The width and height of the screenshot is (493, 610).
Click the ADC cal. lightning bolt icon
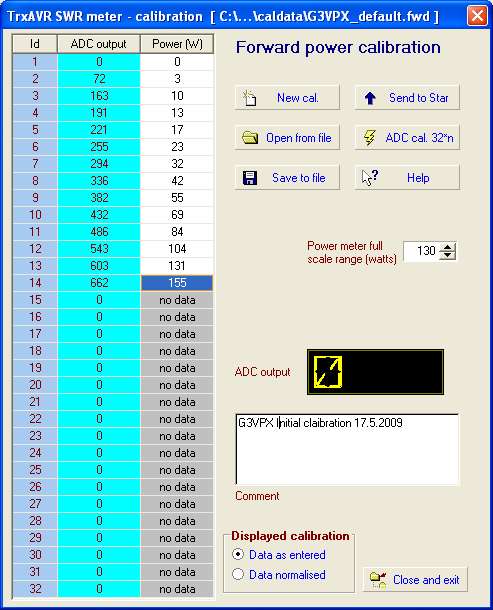coord(369,138)
